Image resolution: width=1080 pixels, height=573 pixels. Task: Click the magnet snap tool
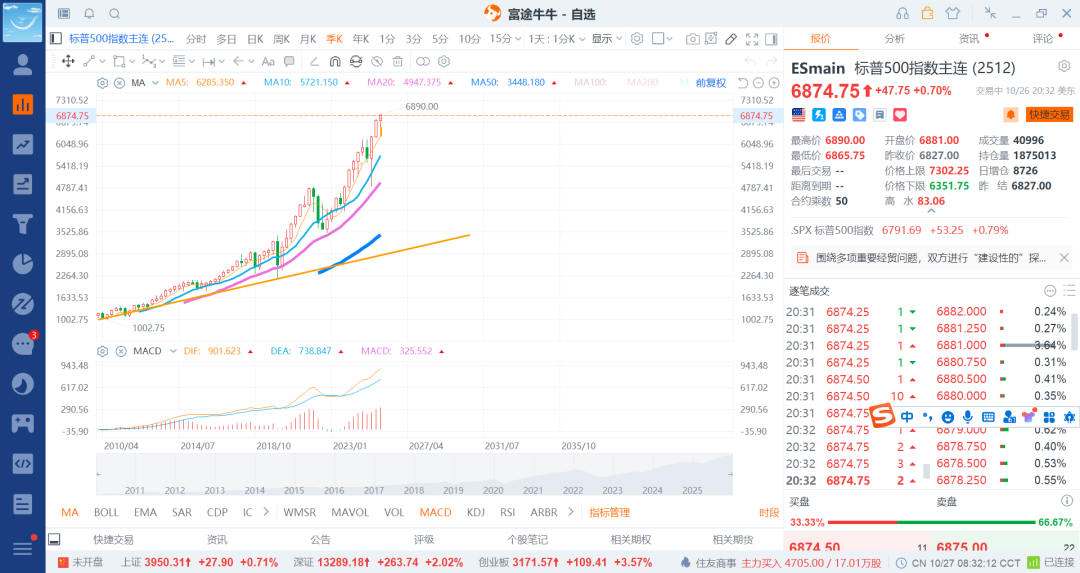pyautogui.click(x=335, y=61)
